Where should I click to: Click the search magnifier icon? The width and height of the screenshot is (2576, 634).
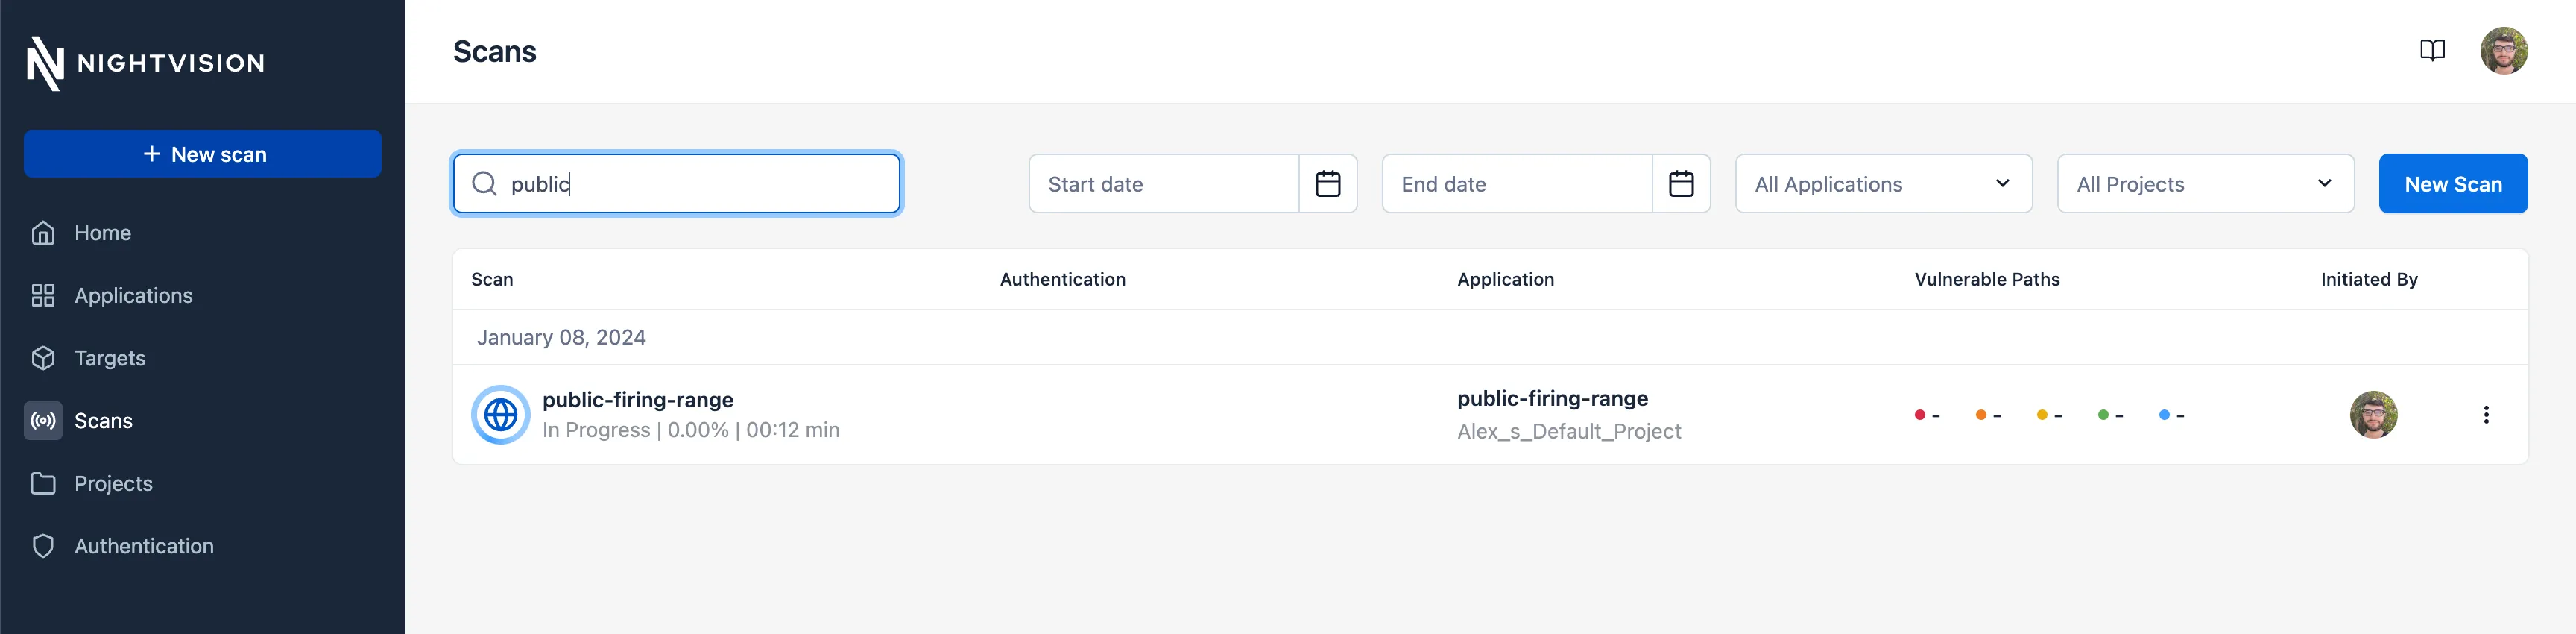tap(484, 184)
